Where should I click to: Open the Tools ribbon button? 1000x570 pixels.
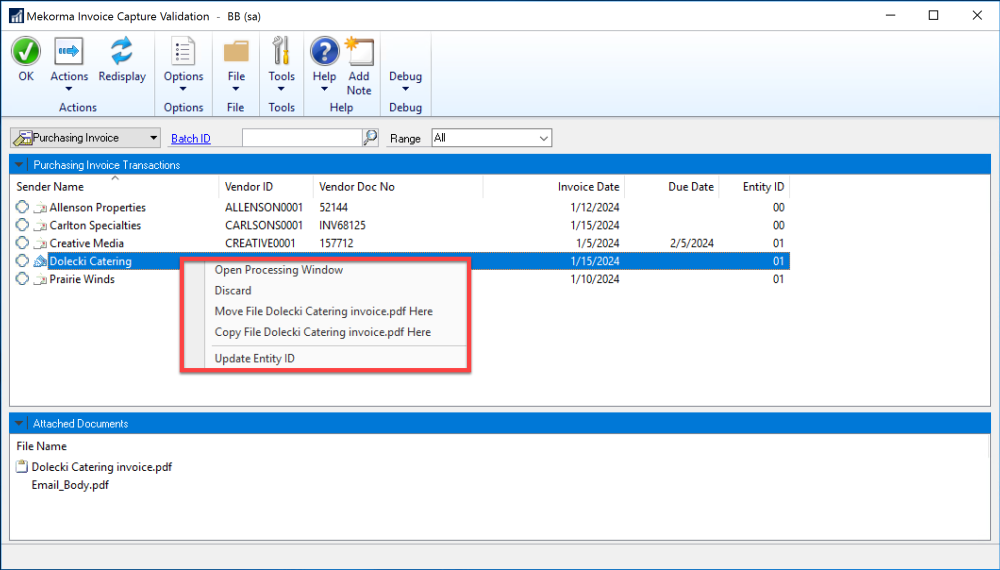281,64
